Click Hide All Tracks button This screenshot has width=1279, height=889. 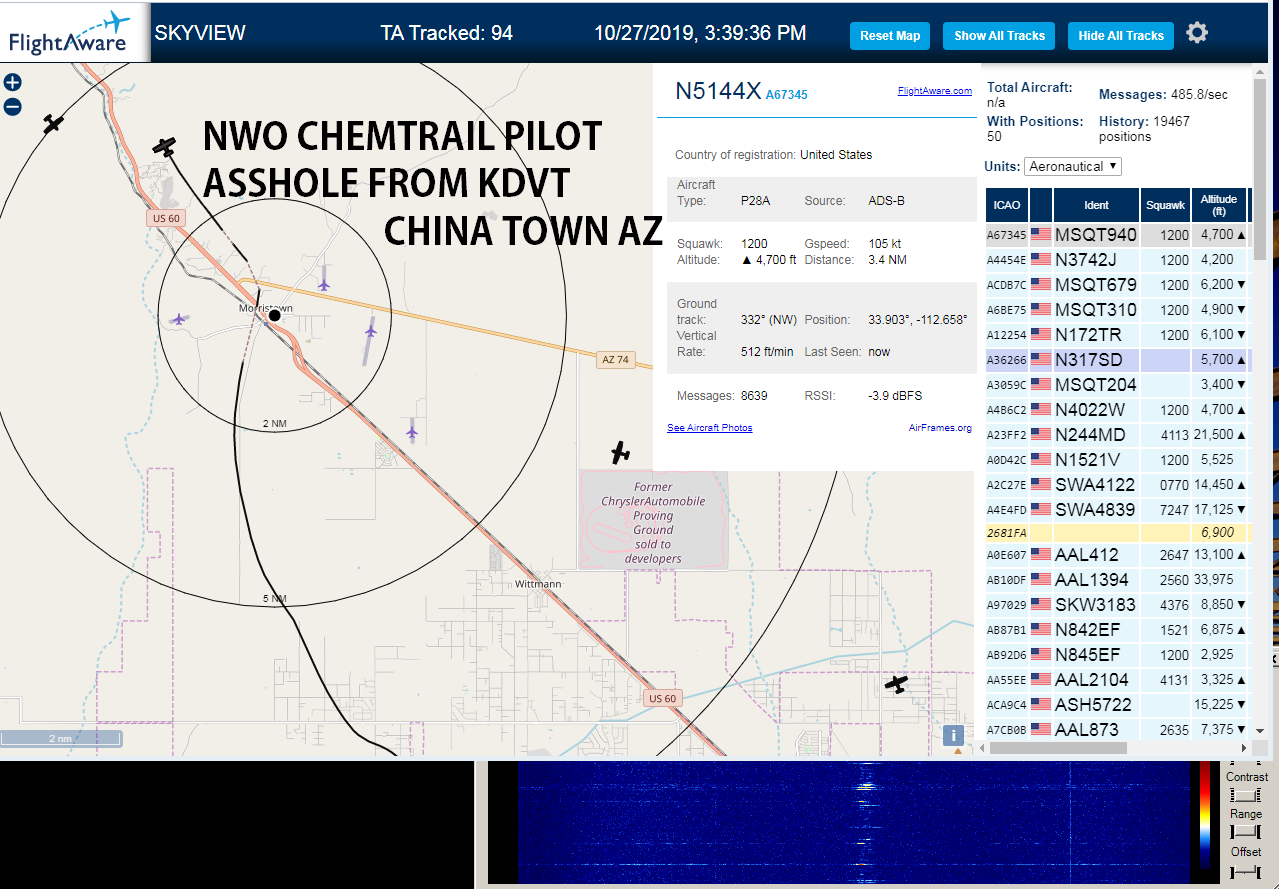click(x=1121, y=36)
